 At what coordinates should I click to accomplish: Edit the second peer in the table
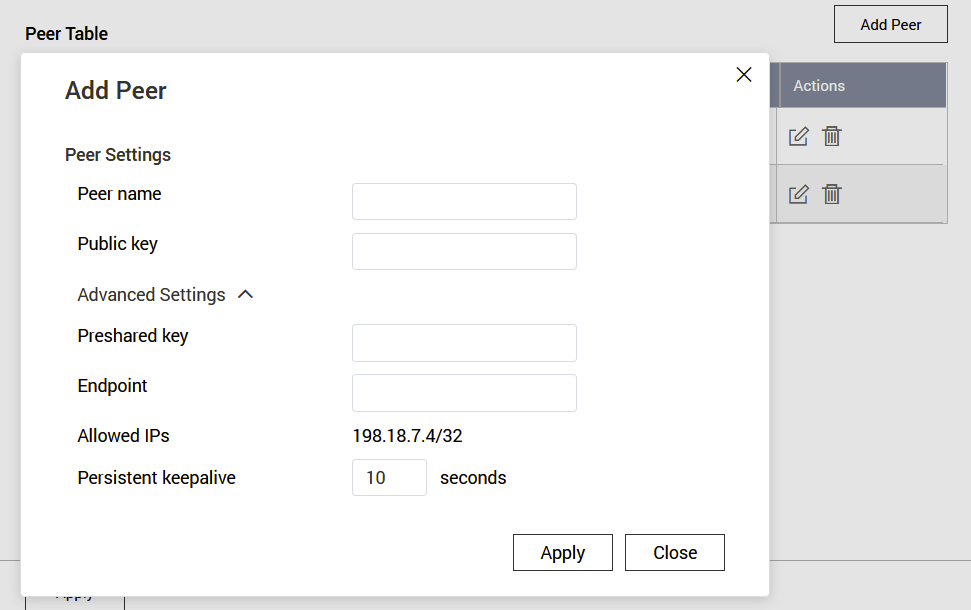pos(798,194)
